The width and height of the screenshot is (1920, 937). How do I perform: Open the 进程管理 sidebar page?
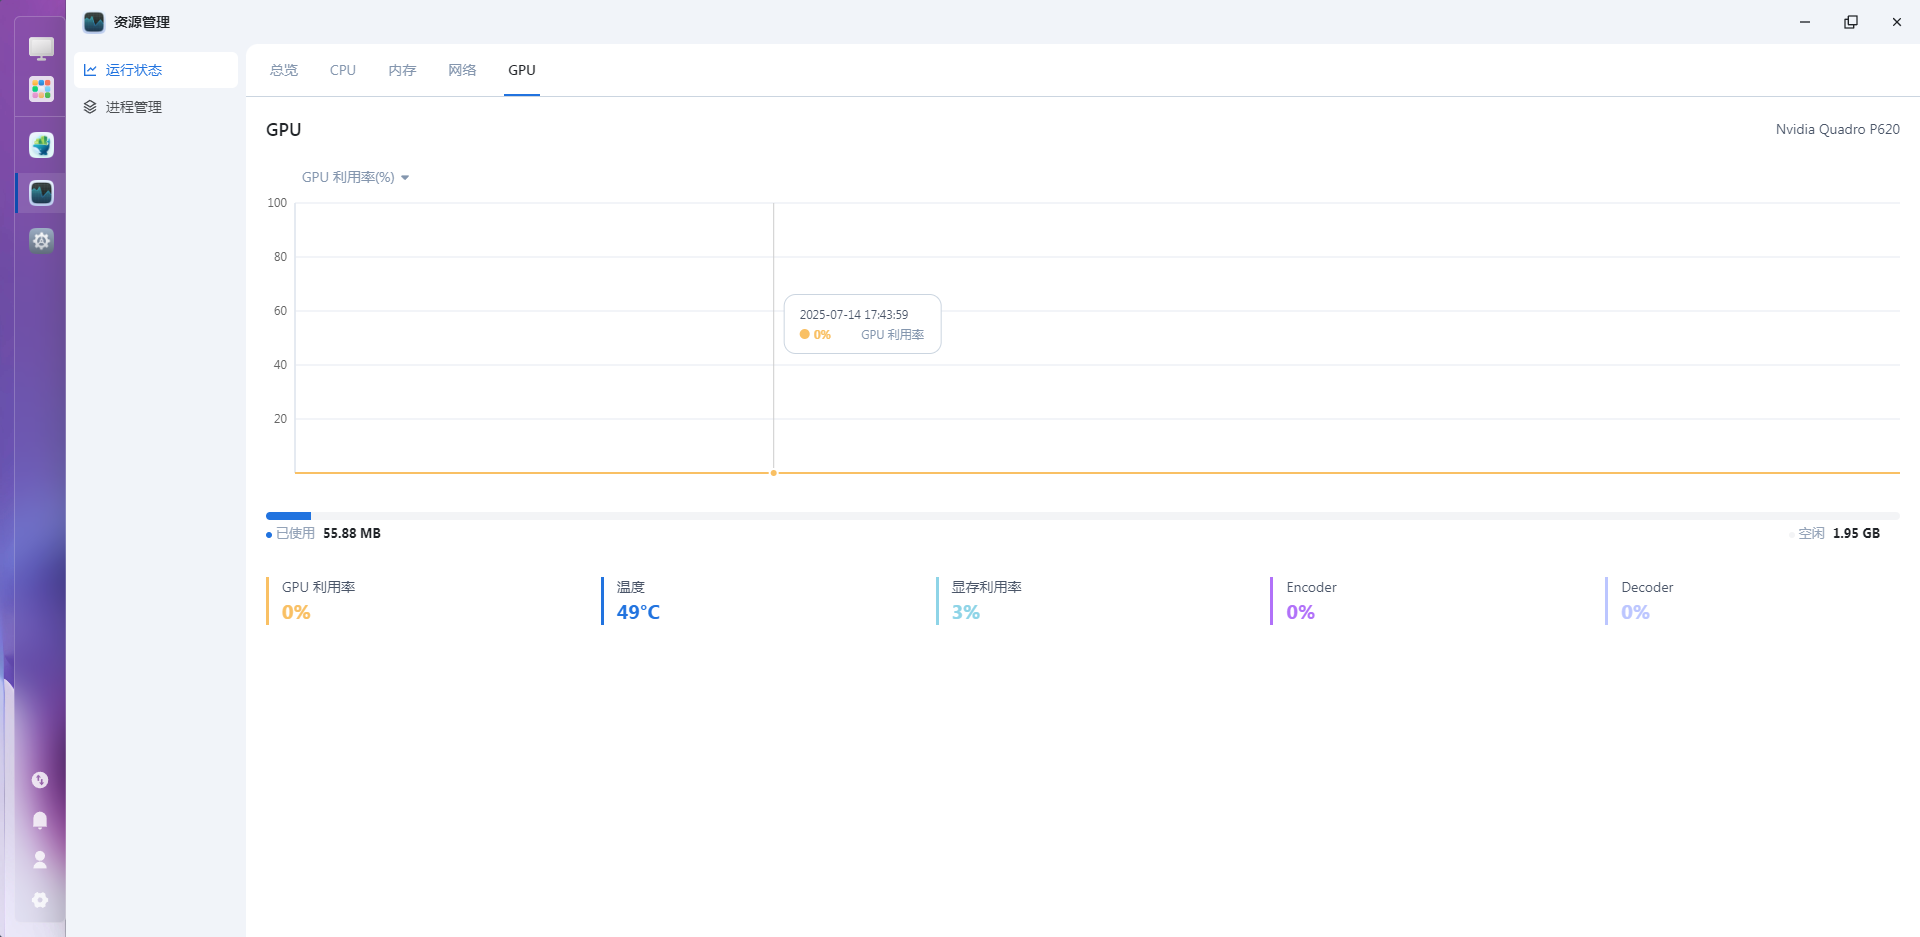click(156, 107)
